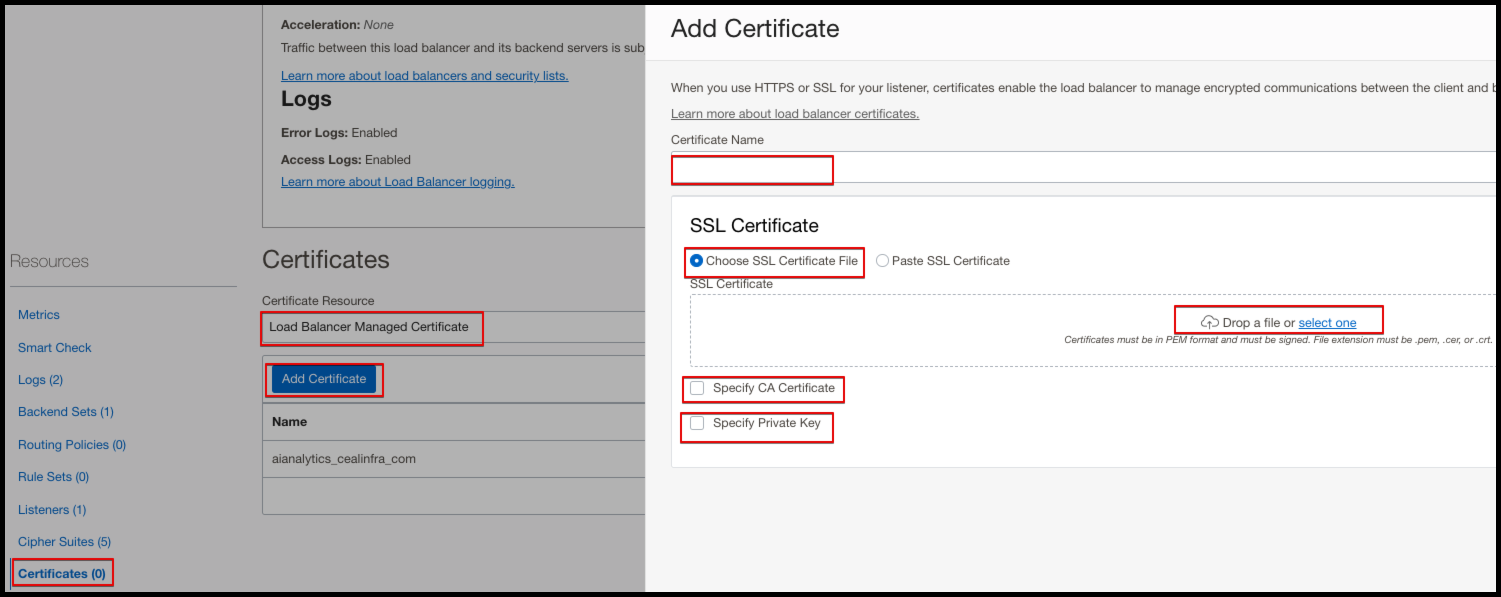Viewport: 1501px width, 597px height.
Task: Select Choose SSL Certificate File radio button
Action: (x=697, y=261)
